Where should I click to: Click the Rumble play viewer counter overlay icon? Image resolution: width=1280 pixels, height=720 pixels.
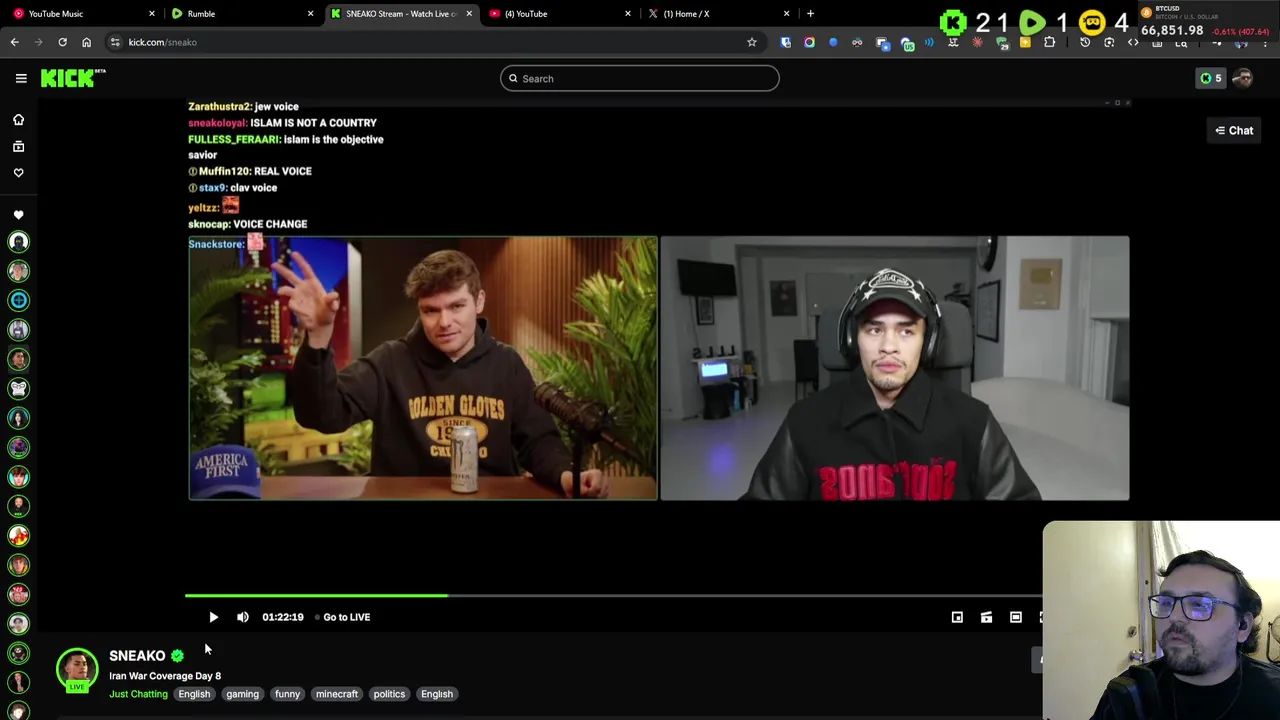1032,22
